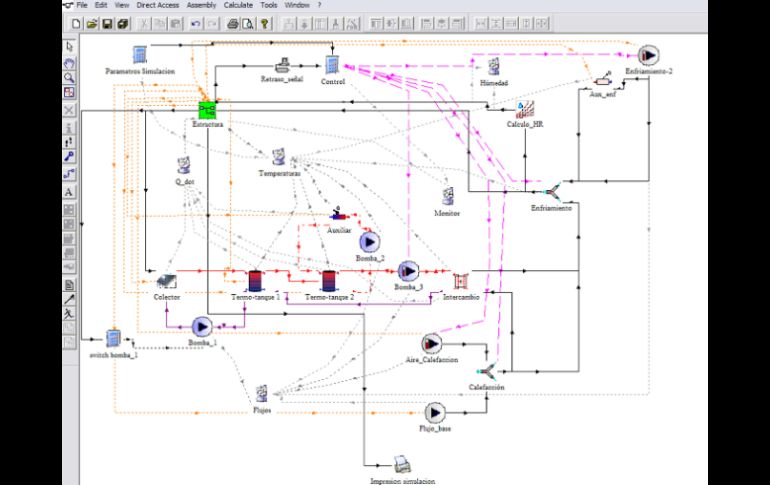Viewport: 770px width, 485px height.
Task: Select the Termo-tanque 1 storage tank component
Action: 255,280
